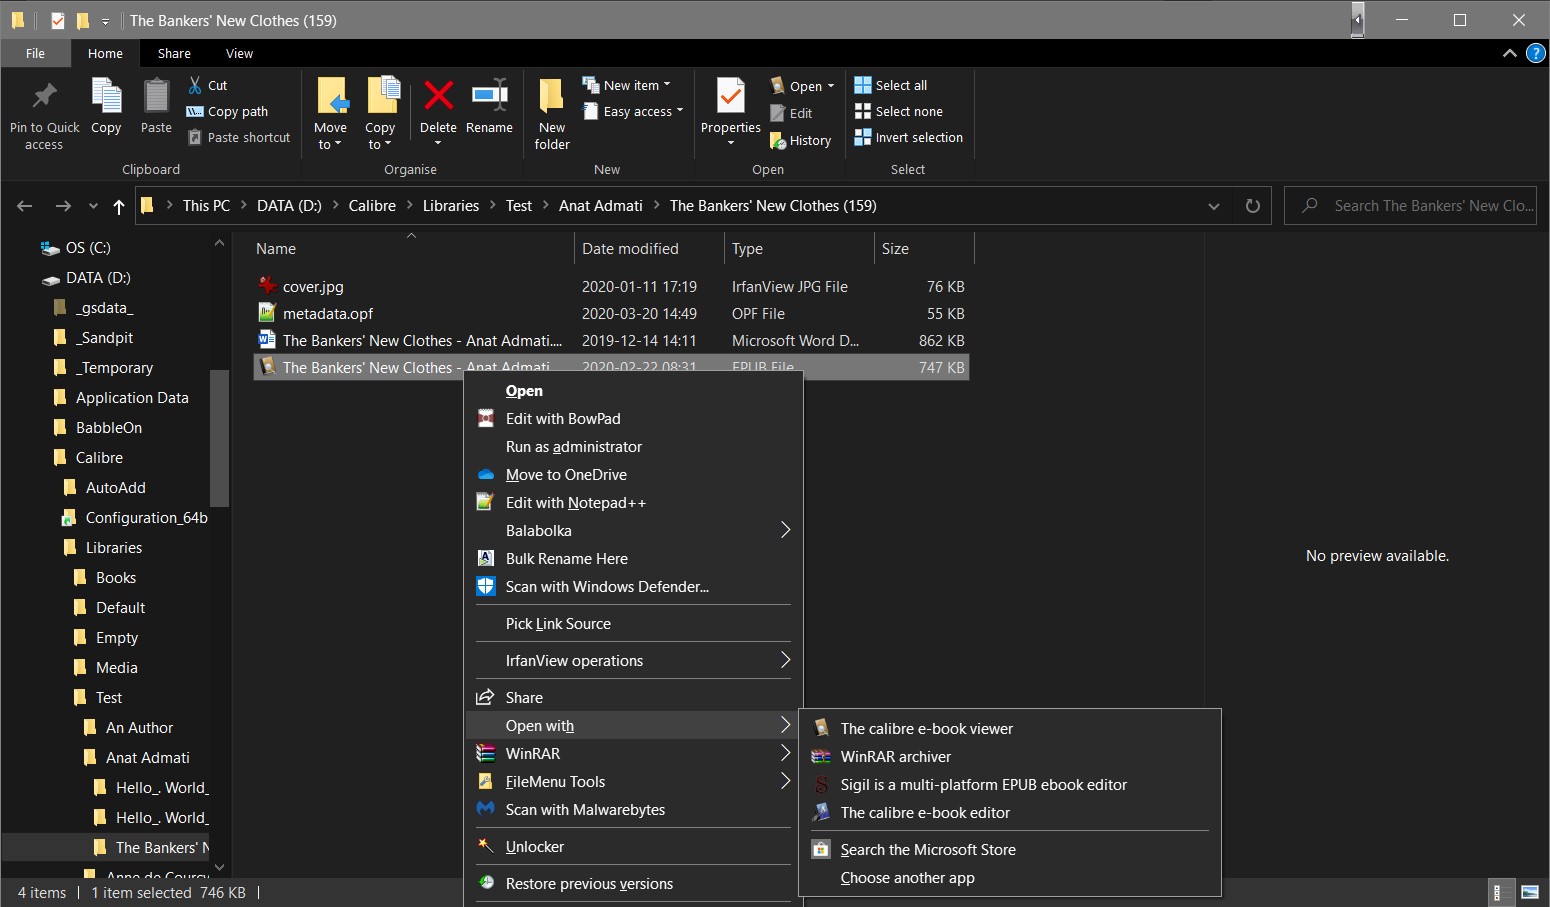Open with The calibre e-book editor
Viewport: 1550px width, 907px height.
[1010, 813]
